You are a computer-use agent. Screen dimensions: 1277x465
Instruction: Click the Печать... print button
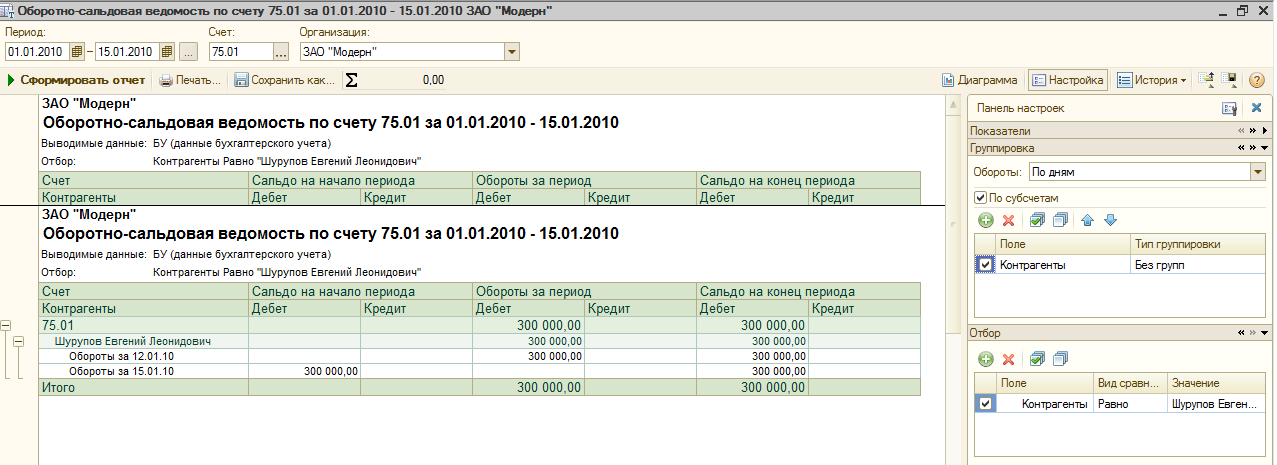pos(190,80)
